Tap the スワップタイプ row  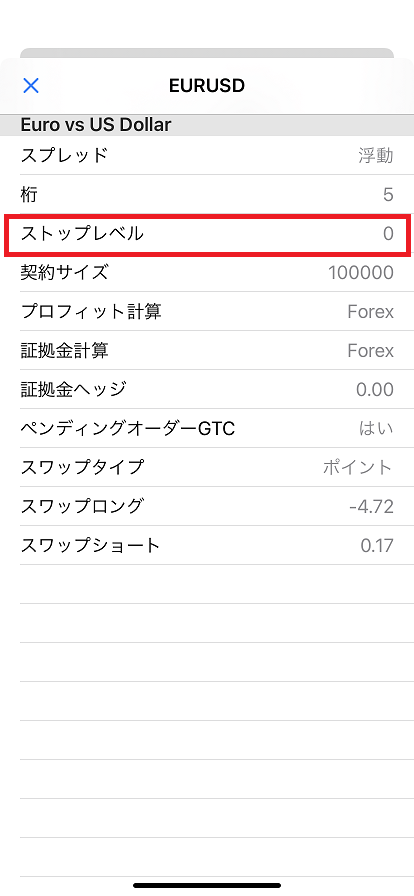207,467
